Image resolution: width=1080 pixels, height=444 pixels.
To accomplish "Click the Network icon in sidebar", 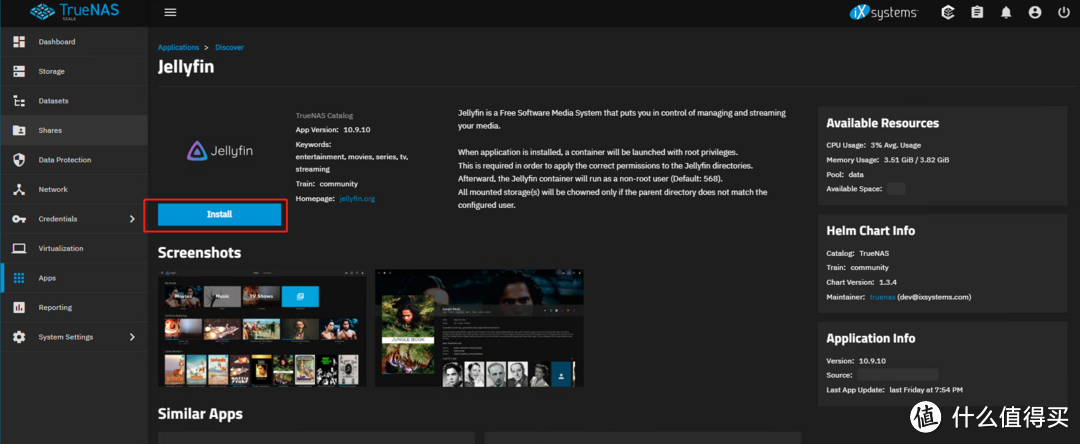I will click(x=19, y=189).
